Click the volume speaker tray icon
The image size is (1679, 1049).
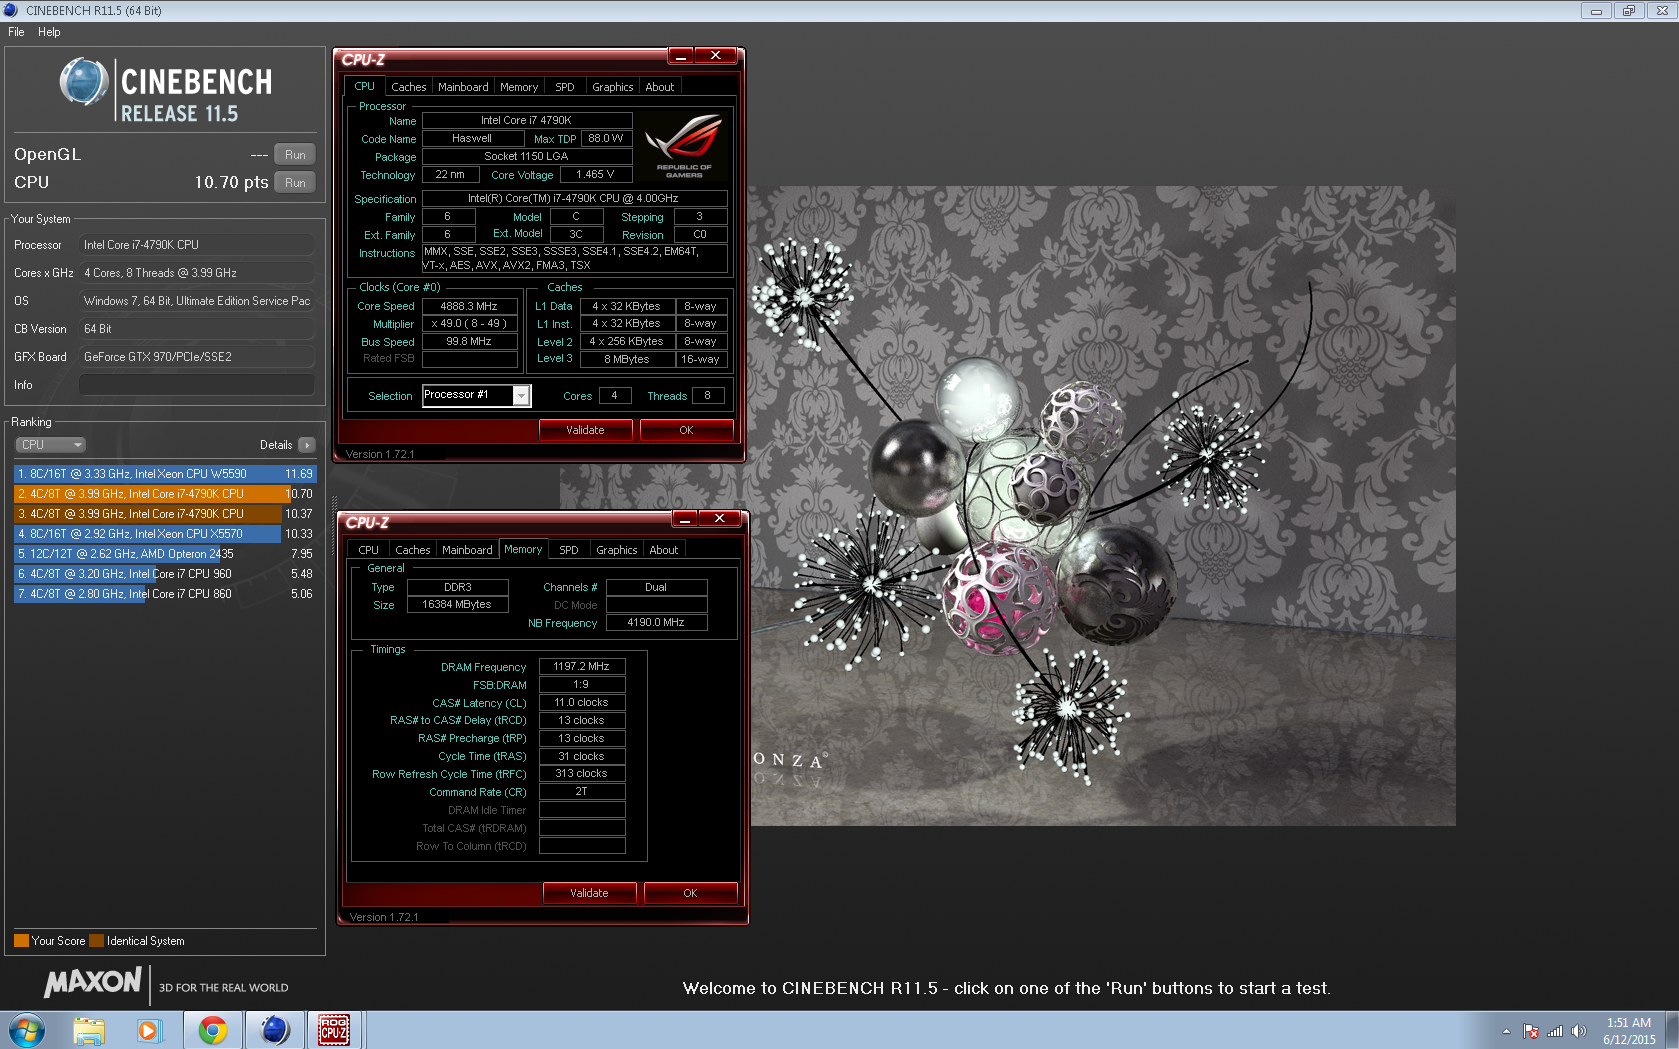(1579, 1031)
